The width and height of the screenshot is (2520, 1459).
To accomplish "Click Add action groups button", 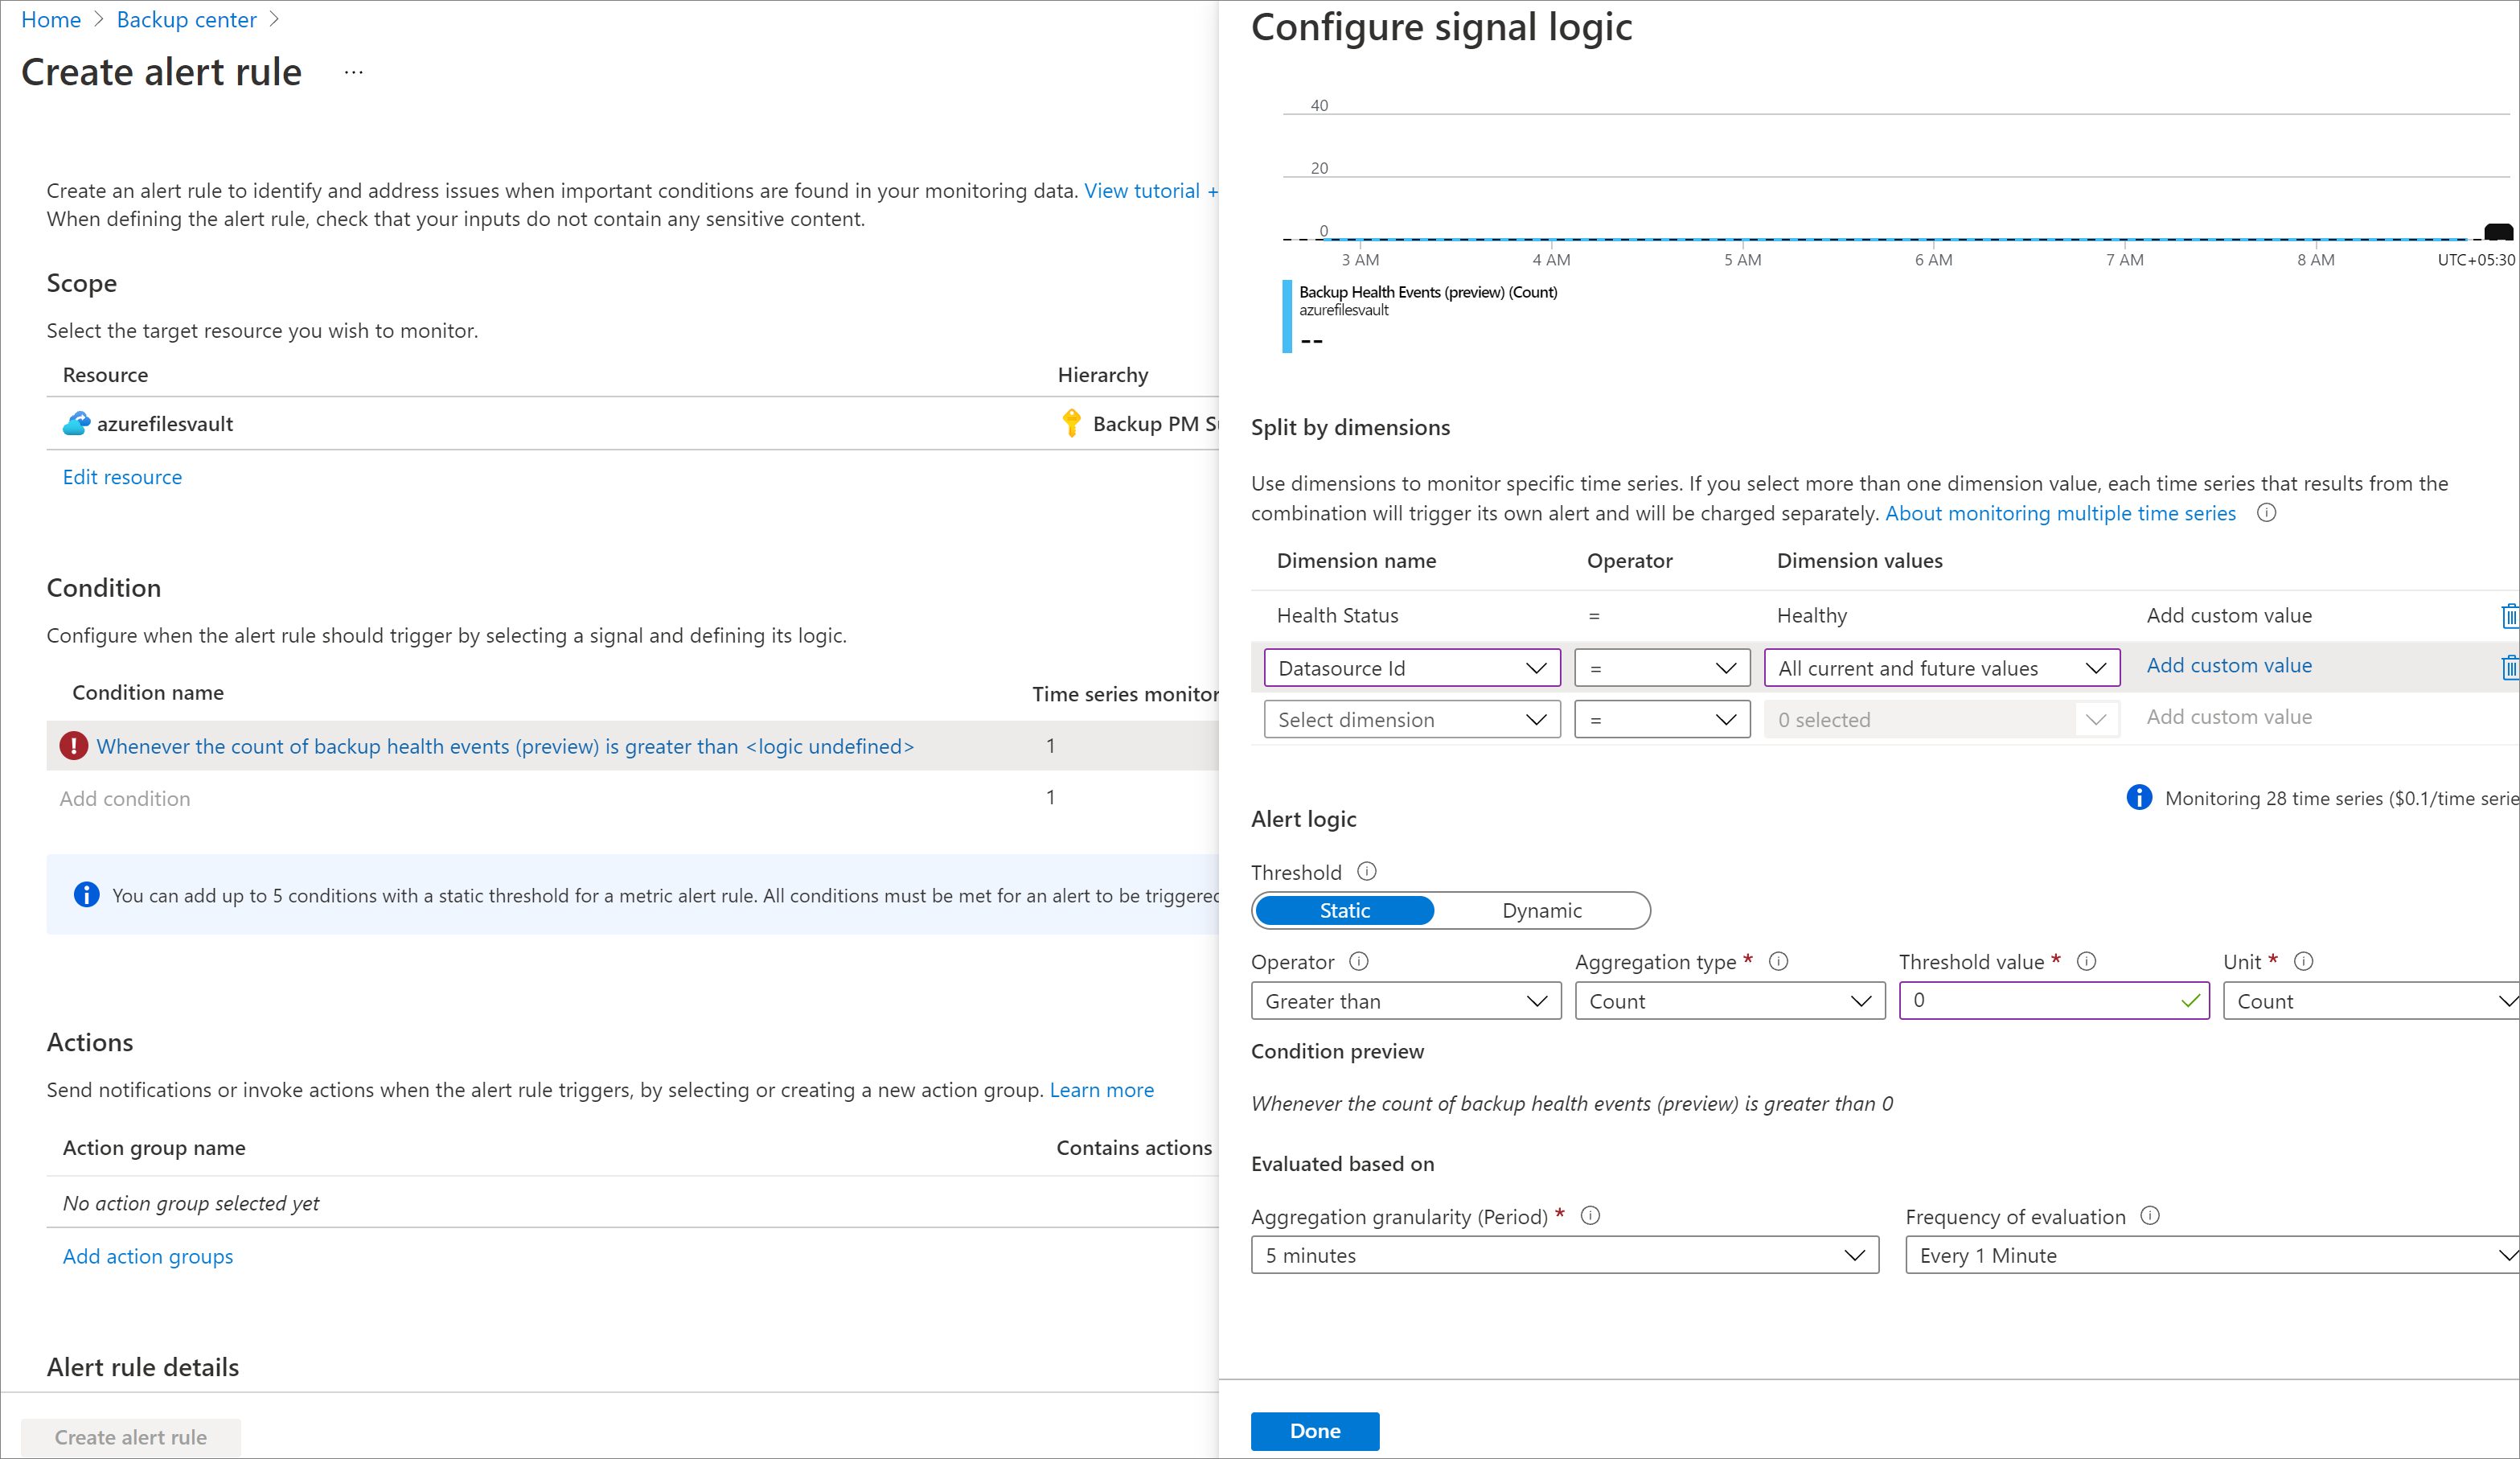I will (x=147, y=1256).
